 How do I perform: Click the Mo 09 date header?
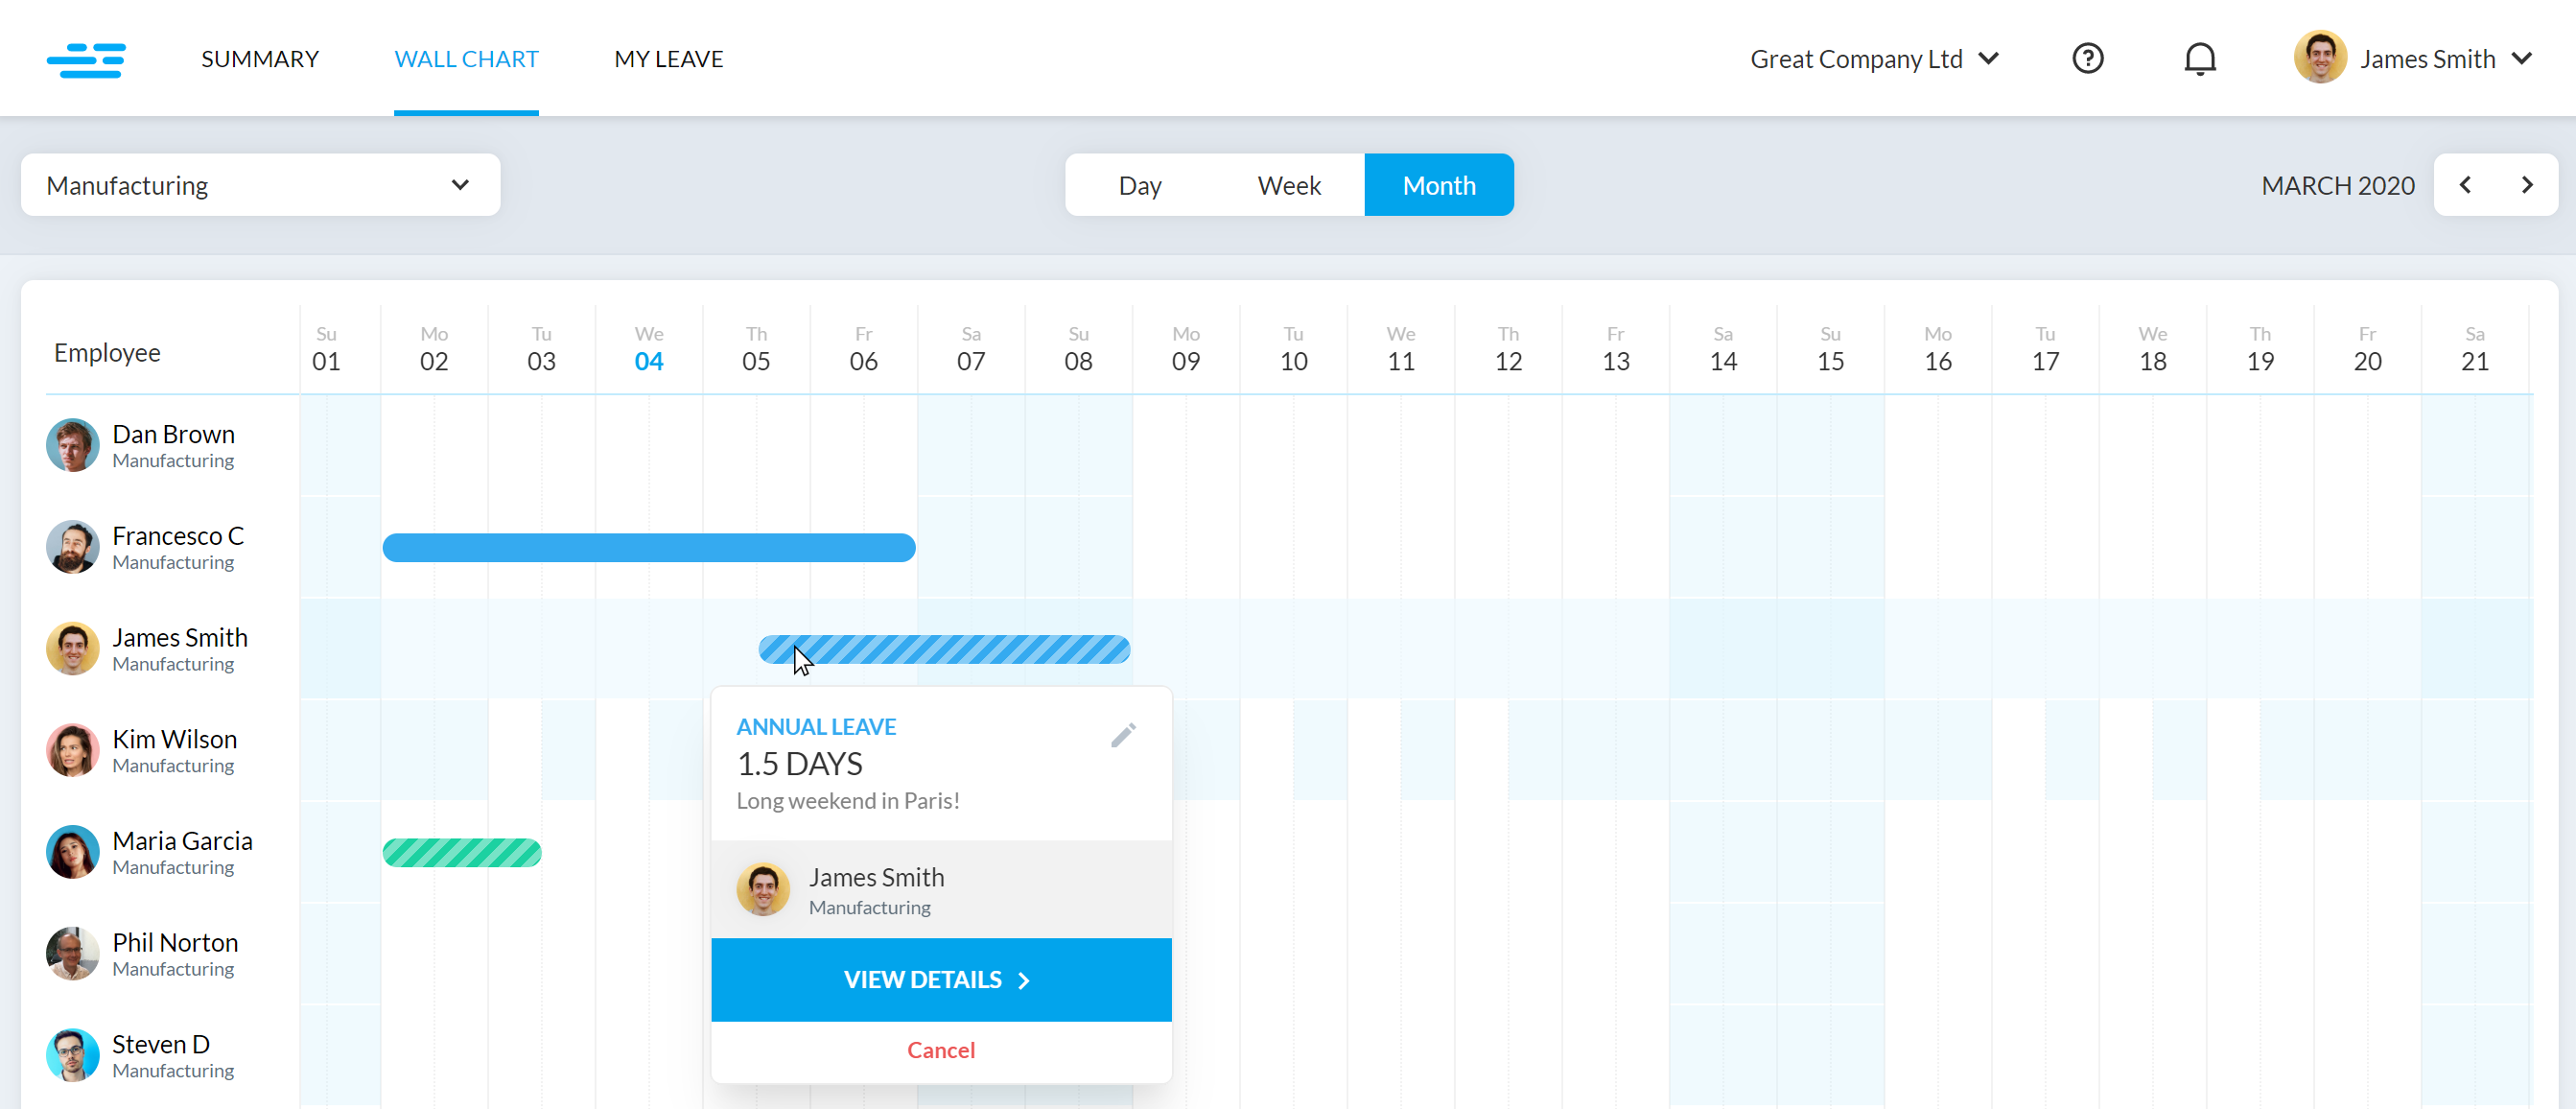coord(1186,349)
